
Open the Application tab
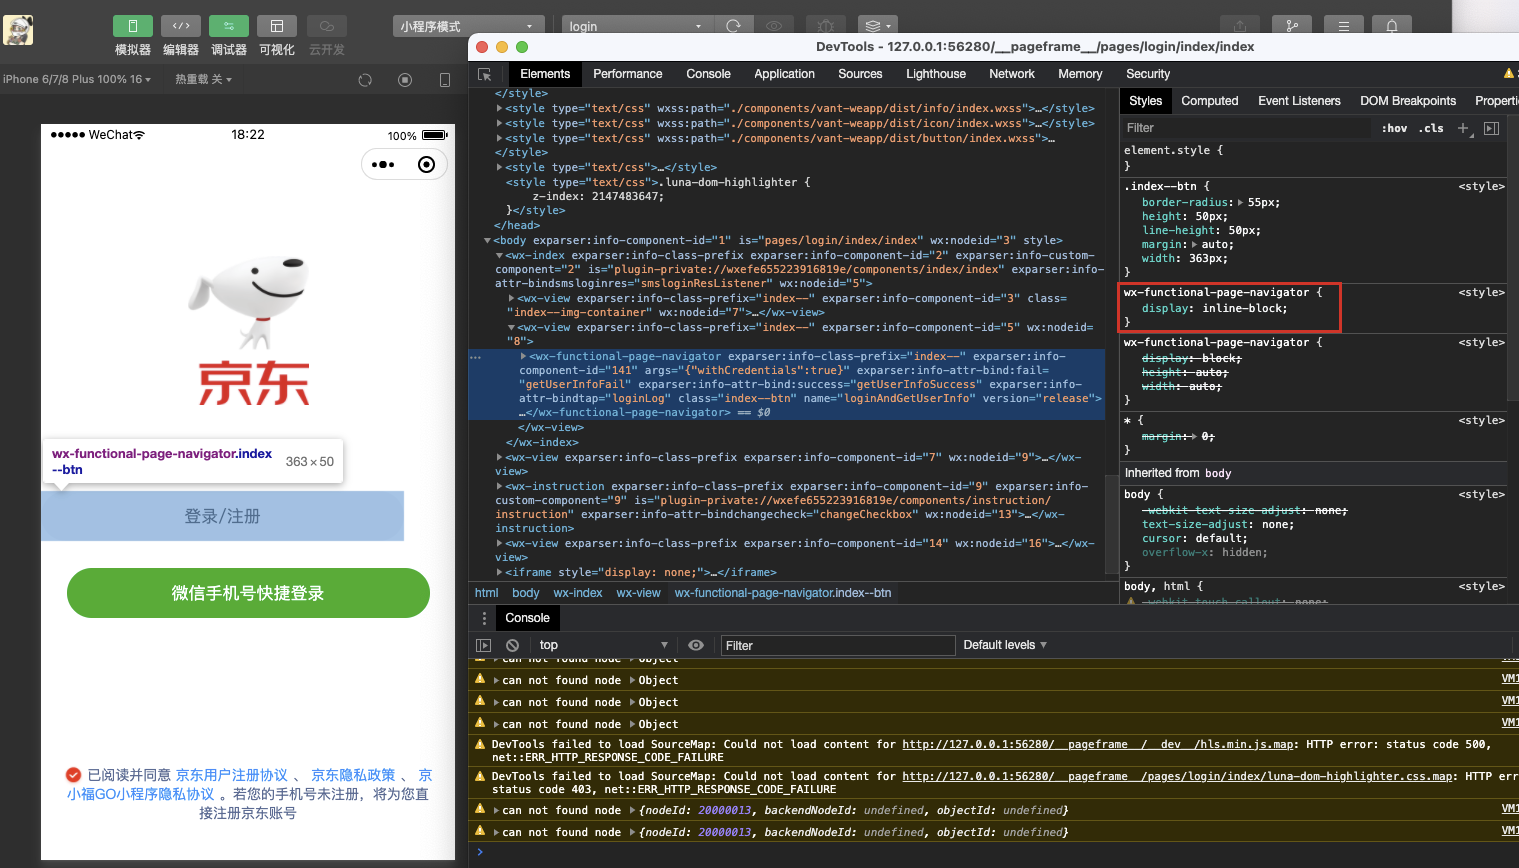tap(784, 74)
